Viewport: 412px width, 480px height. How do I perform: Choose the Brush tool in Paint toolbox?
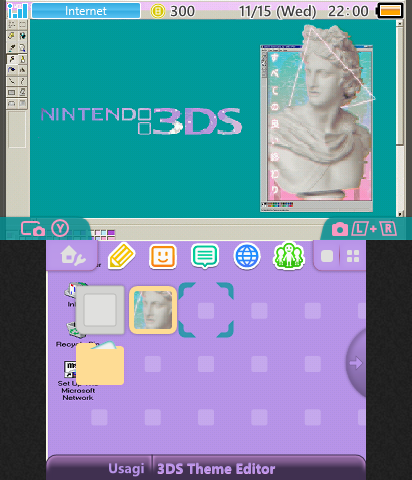point(22,59)
